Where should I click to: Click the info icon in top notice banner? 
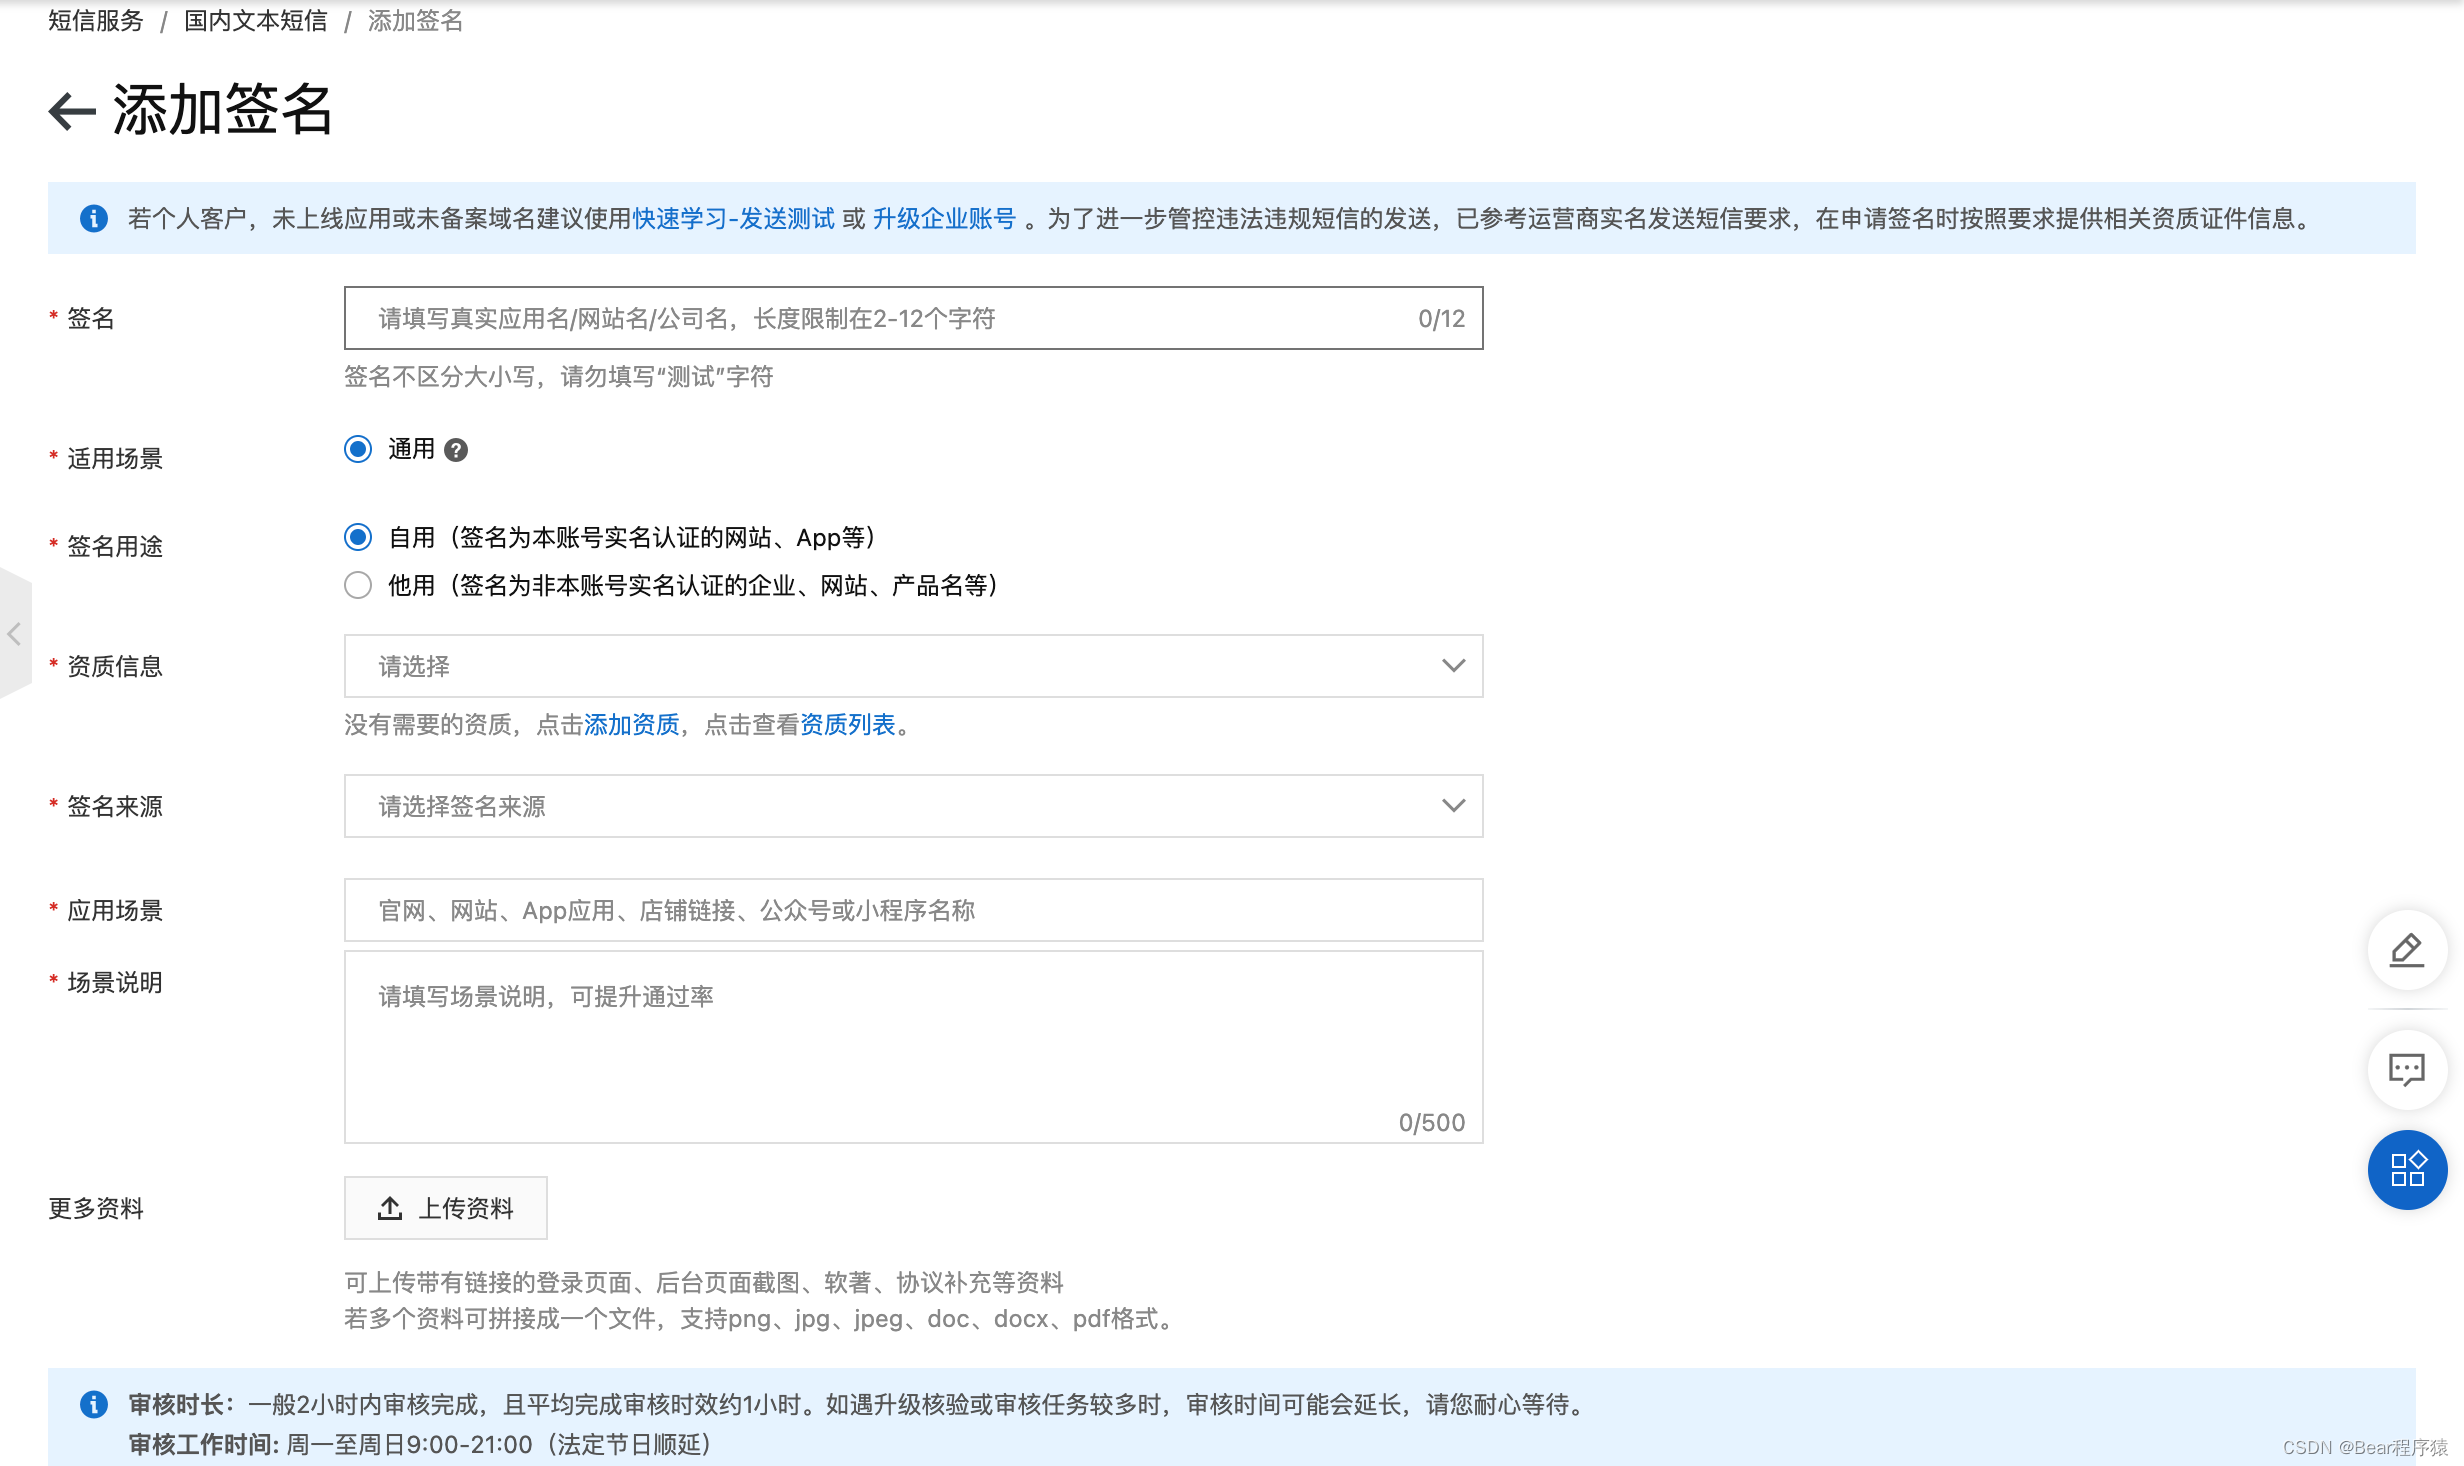[x=94, y=219]
